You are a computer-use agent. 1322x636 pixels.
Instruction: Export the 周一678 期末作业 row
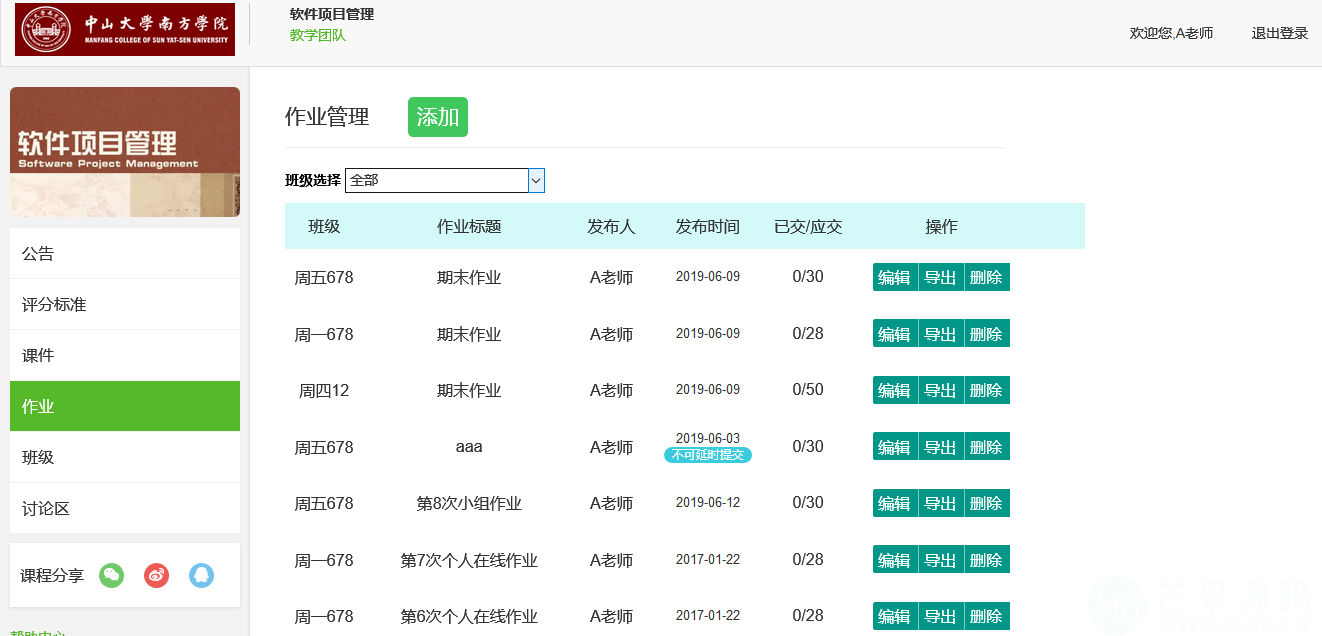(940, 334)
